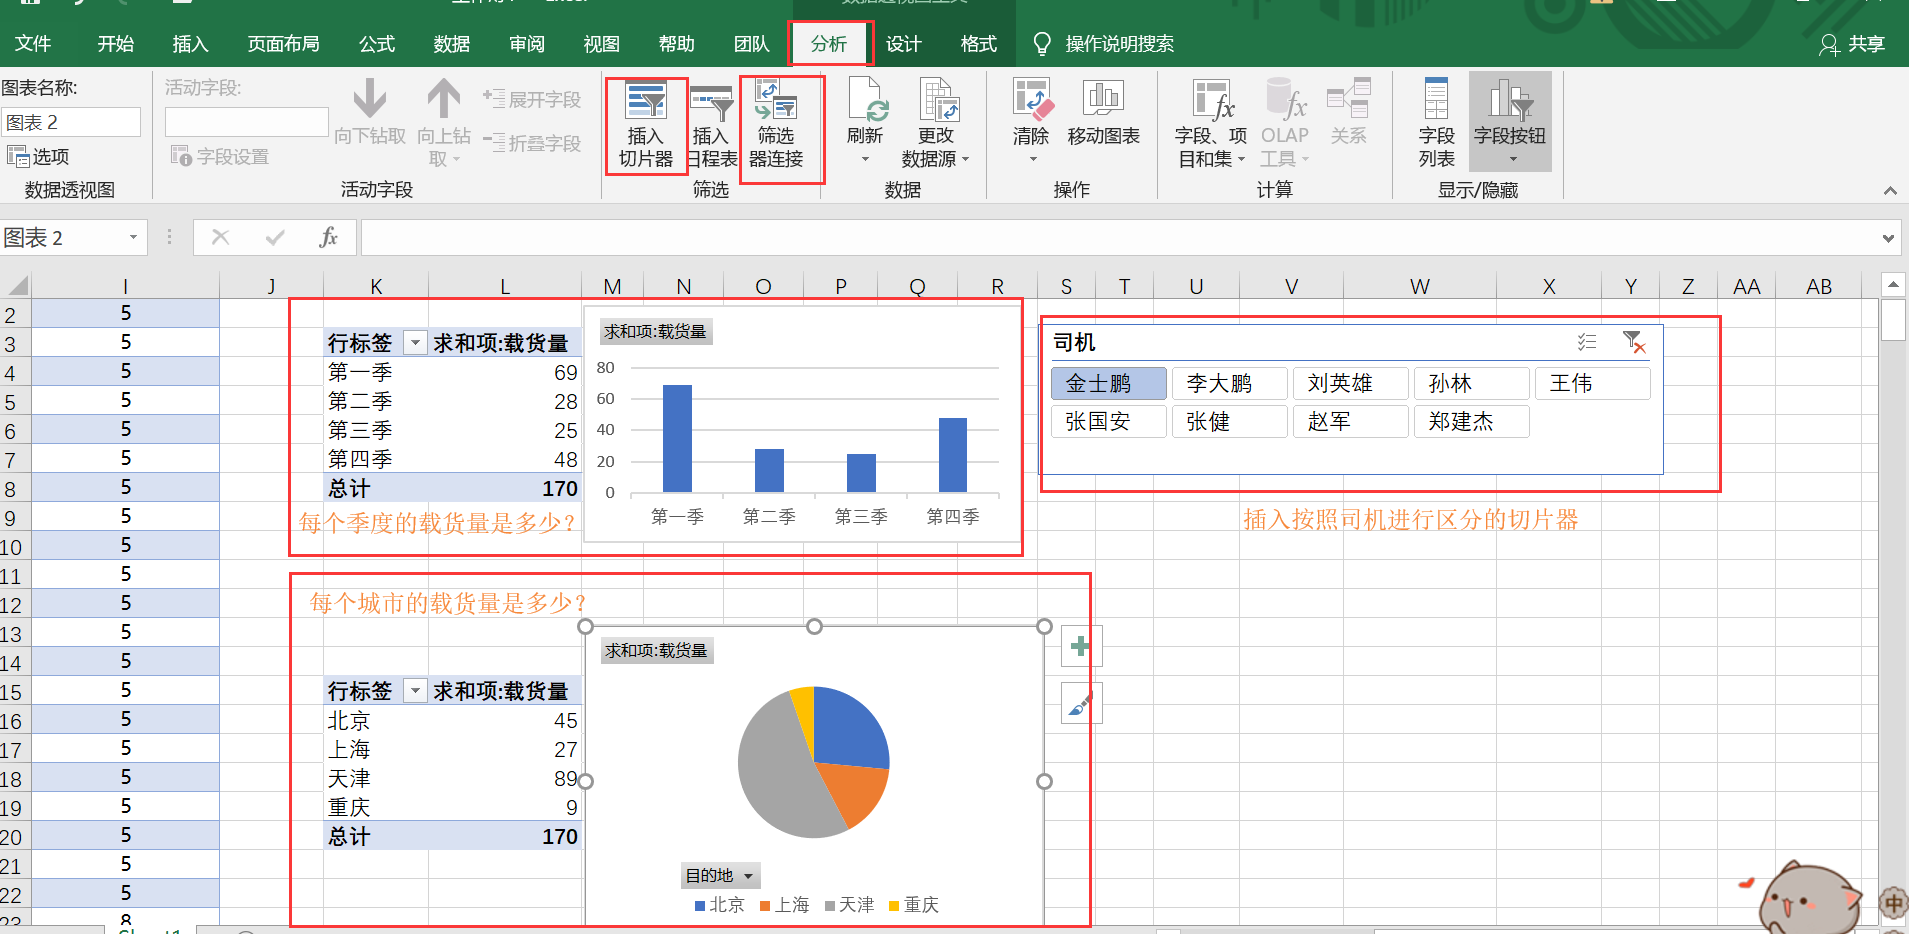Click the 刷新 refresh icon

tap(864, 110)
